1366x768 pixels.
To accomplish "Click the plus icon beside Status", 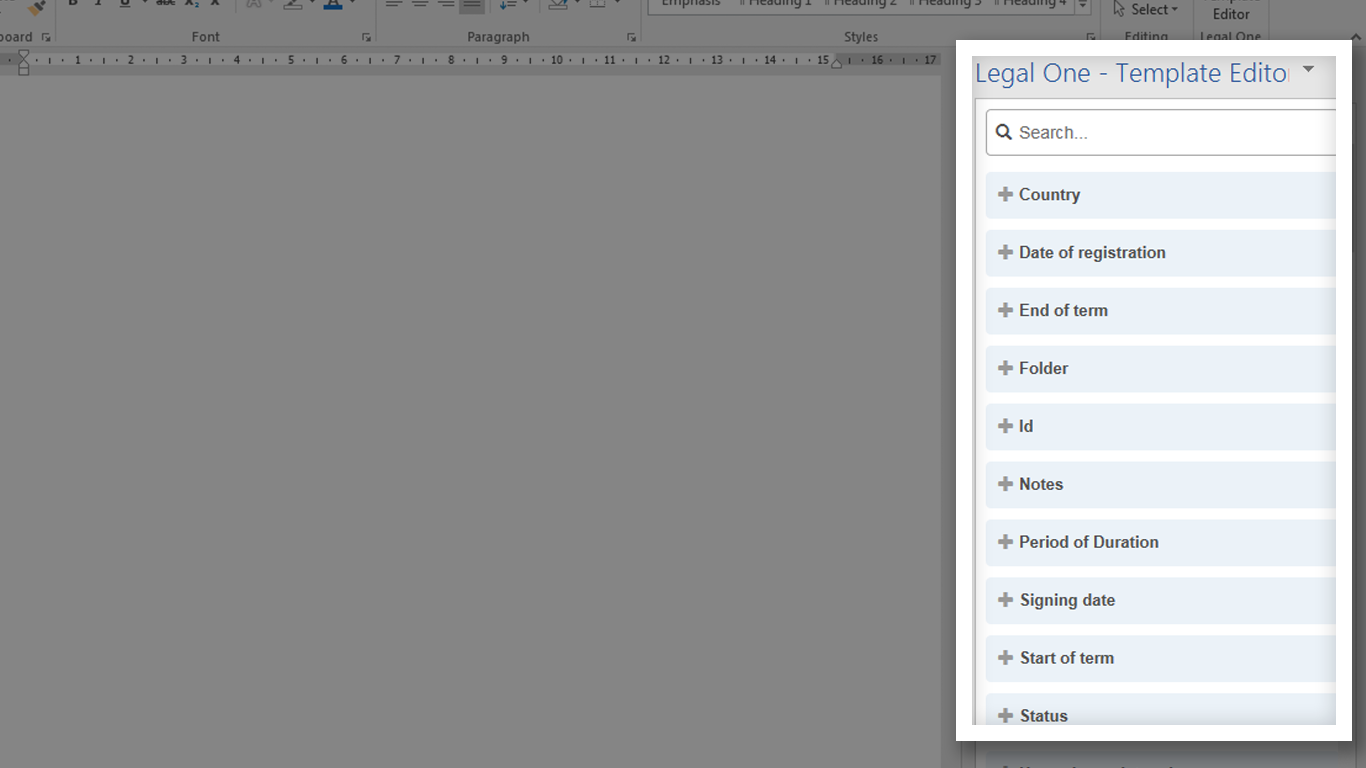I will (x=1006, y=716).
